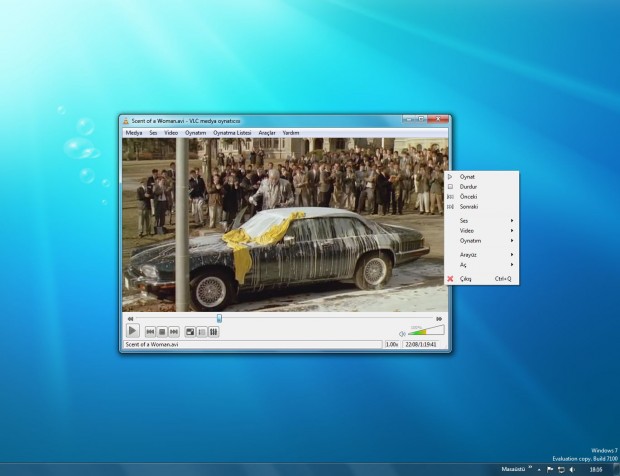Click the faster playback arrow right of seek bar
This screenshot has height=476, width=620.
tap(439, 319)
